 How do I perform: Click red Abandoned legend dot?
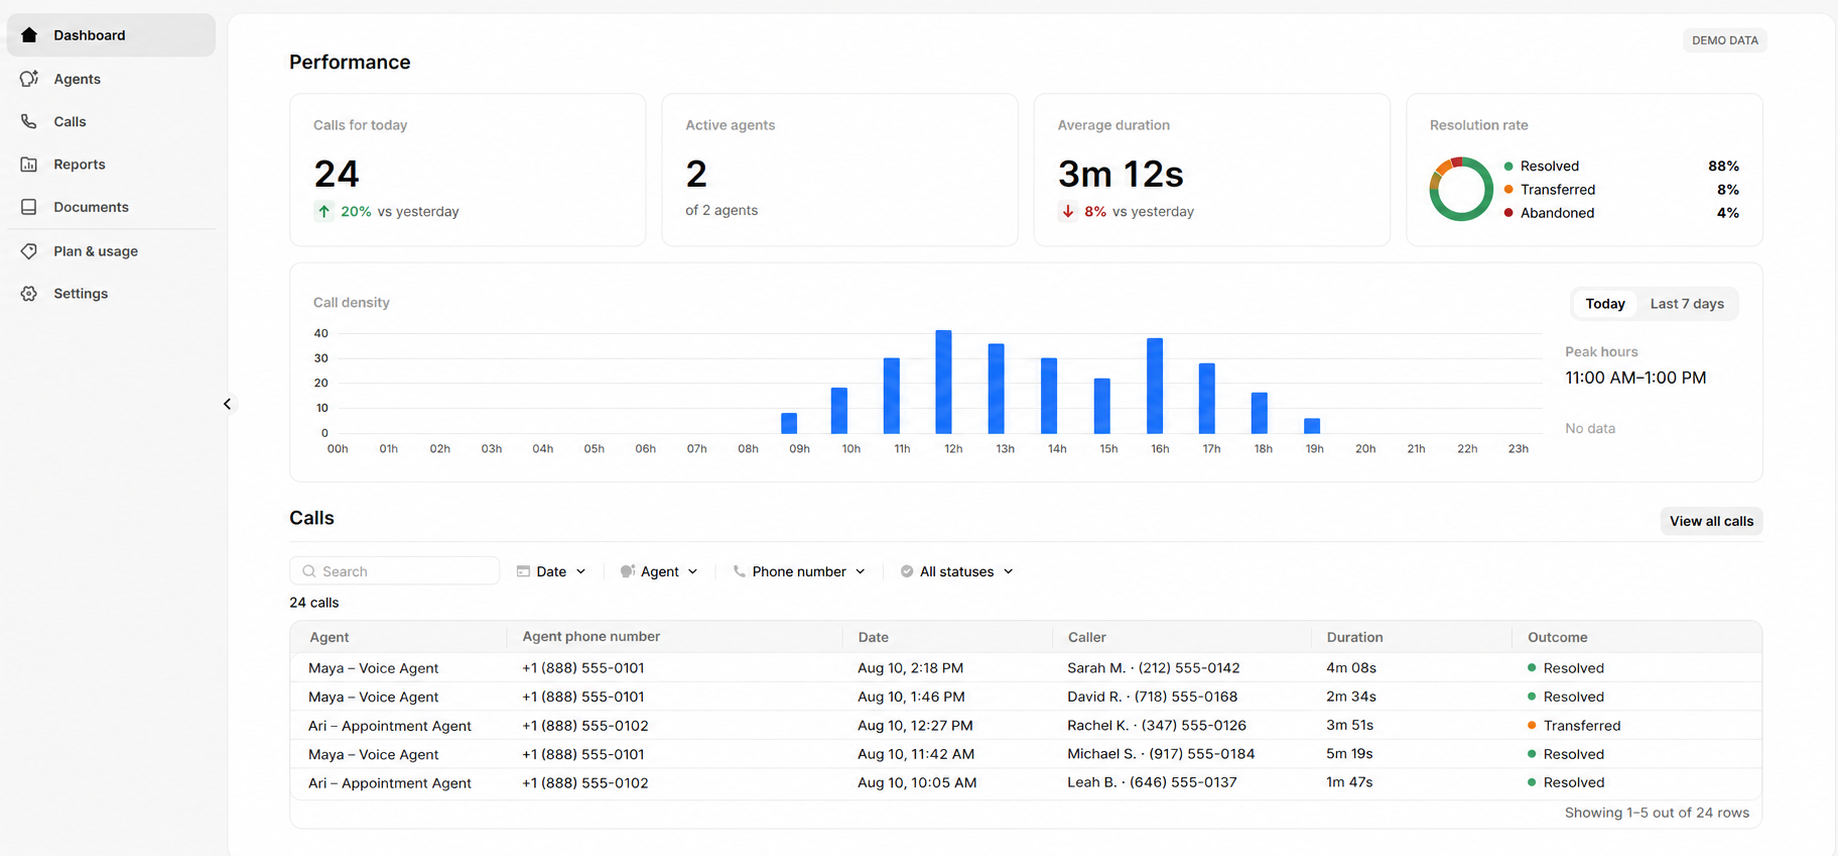(x=1508, y=213)
